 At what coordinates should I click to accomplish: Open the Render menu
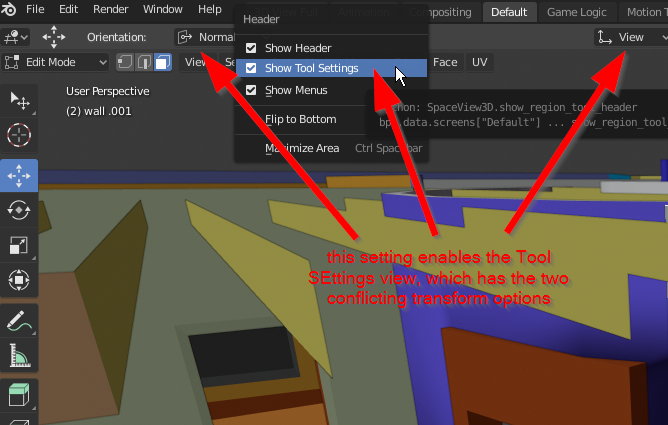point(110,9)
